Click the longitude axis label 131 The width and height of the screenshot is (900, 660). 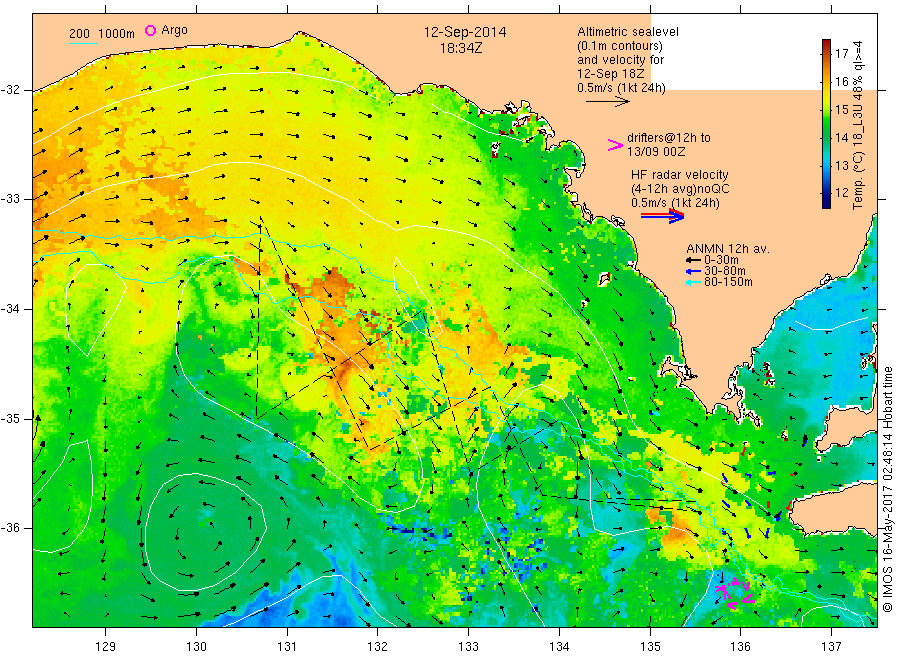[287, 646]
